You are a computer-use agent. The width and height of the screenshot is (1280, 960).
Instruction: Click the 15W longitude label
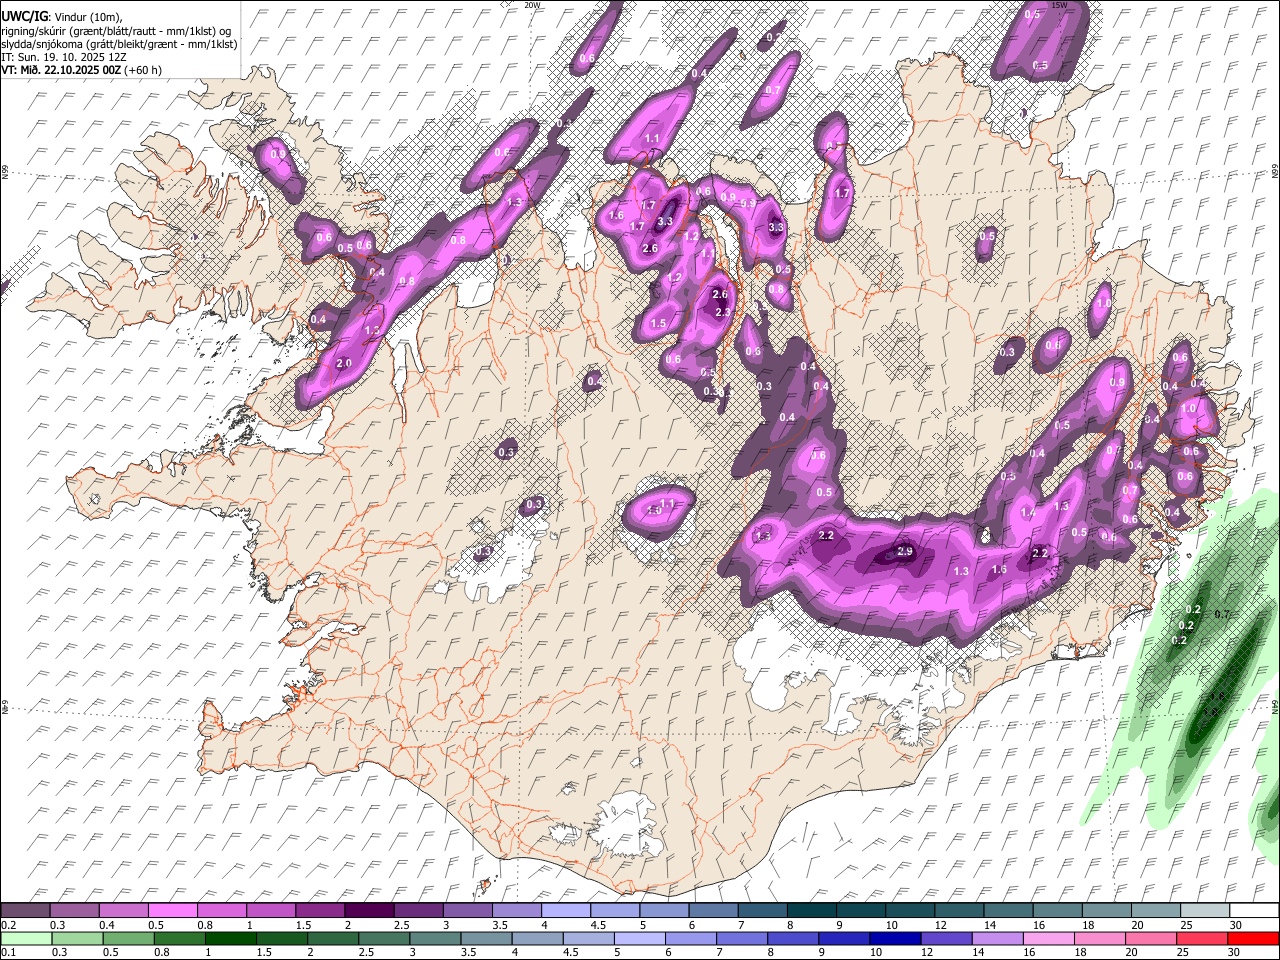(x=1059, y=5)
